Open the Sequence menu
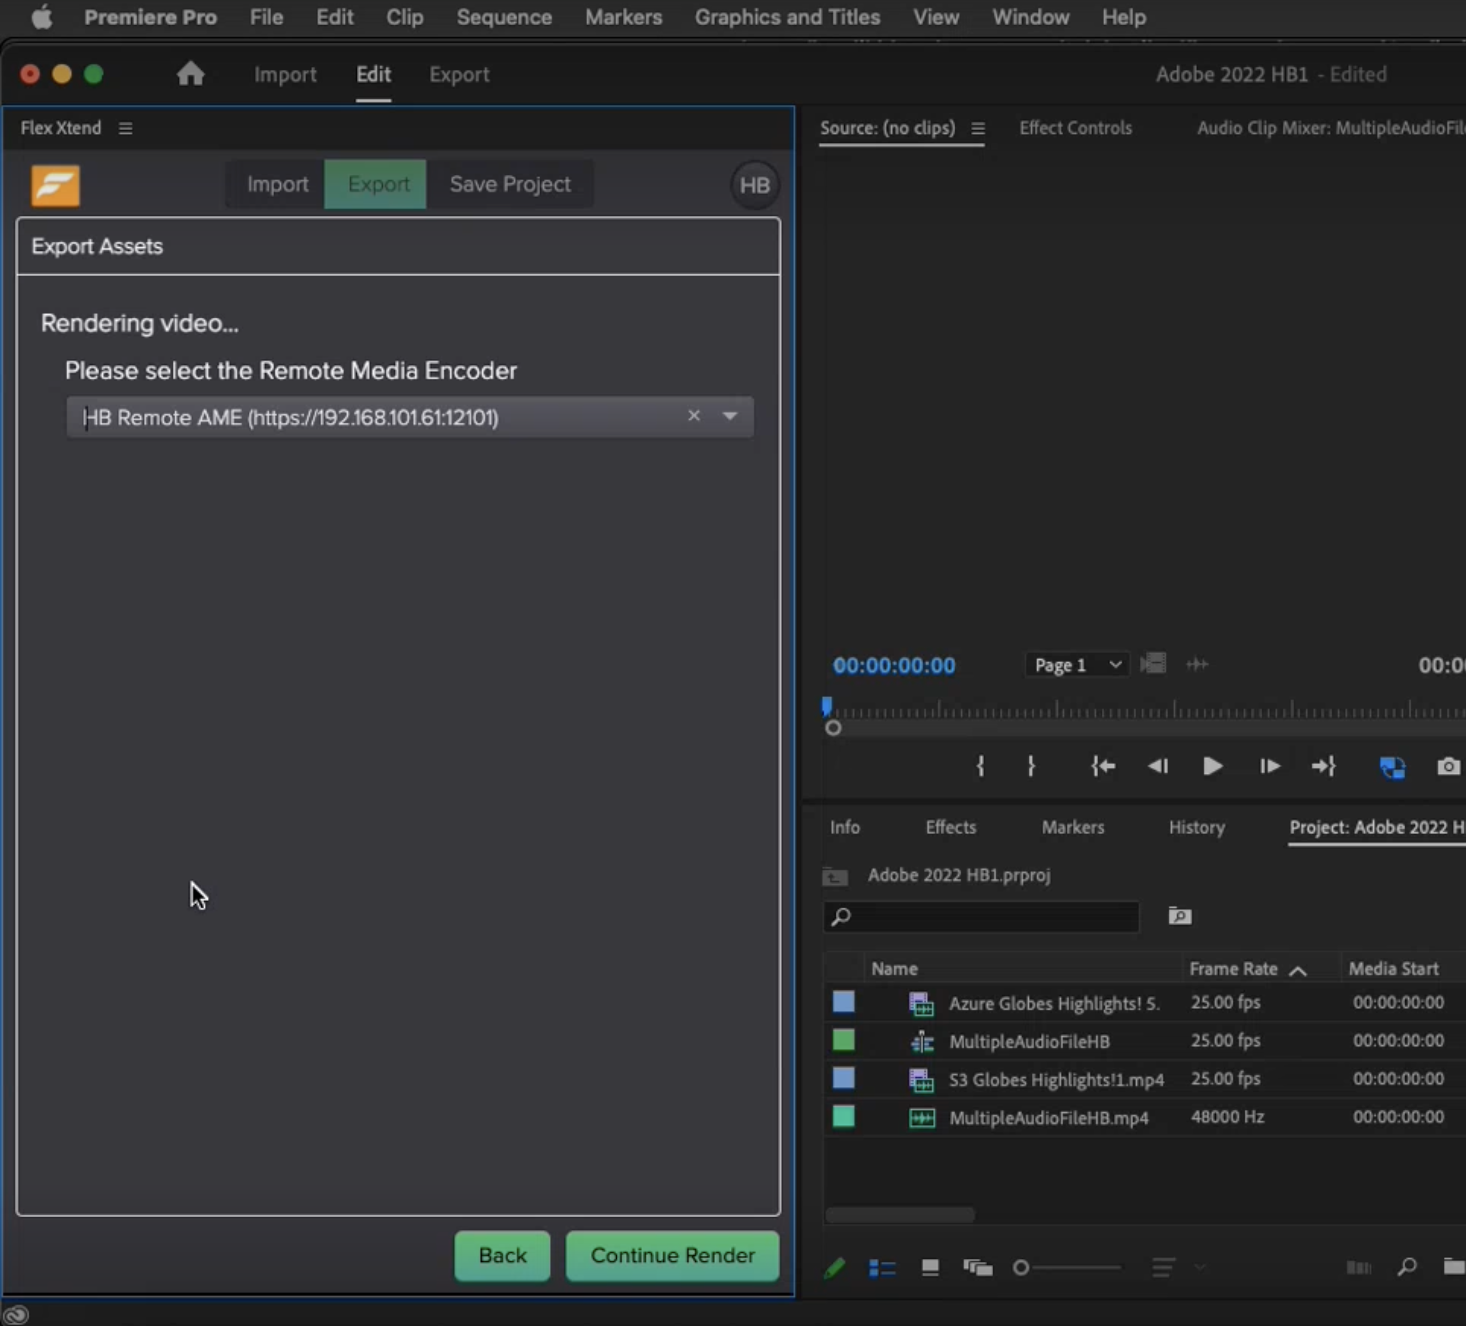Screen dimensions: 1466x1326 [504, 17]
